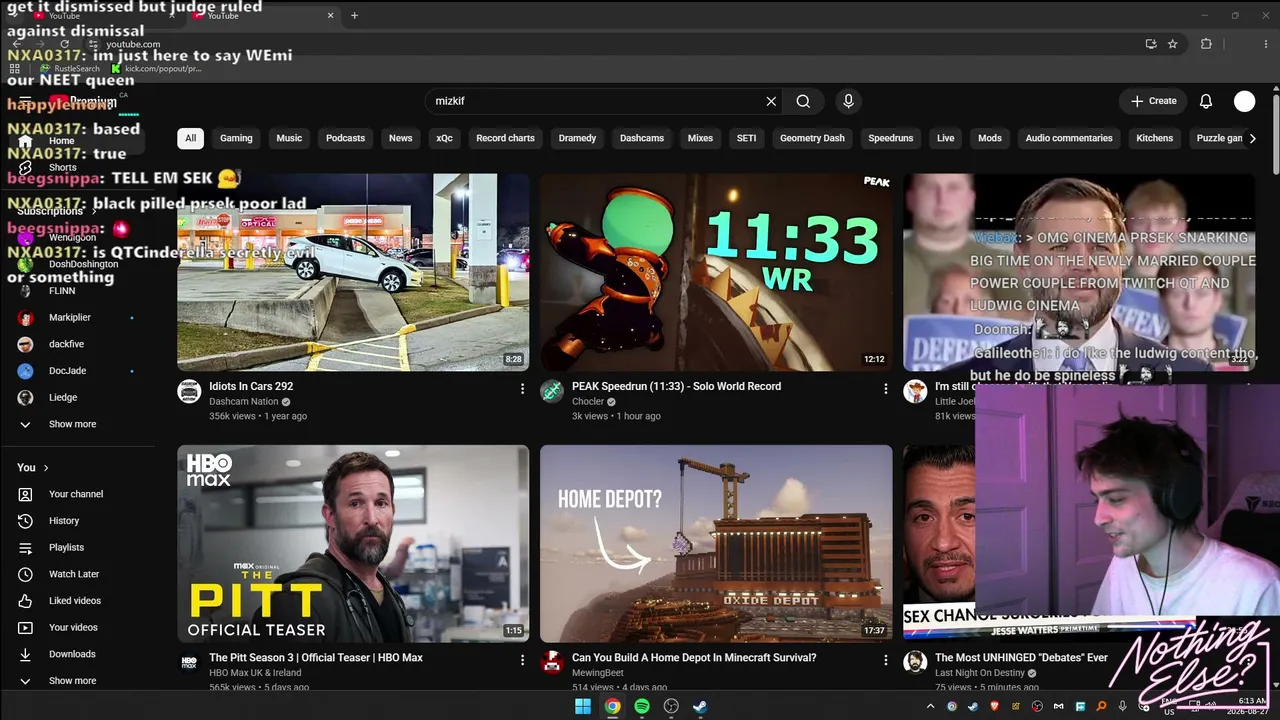Select the Dashcams filter chip
1280x720 pixels.
[642, 138]
